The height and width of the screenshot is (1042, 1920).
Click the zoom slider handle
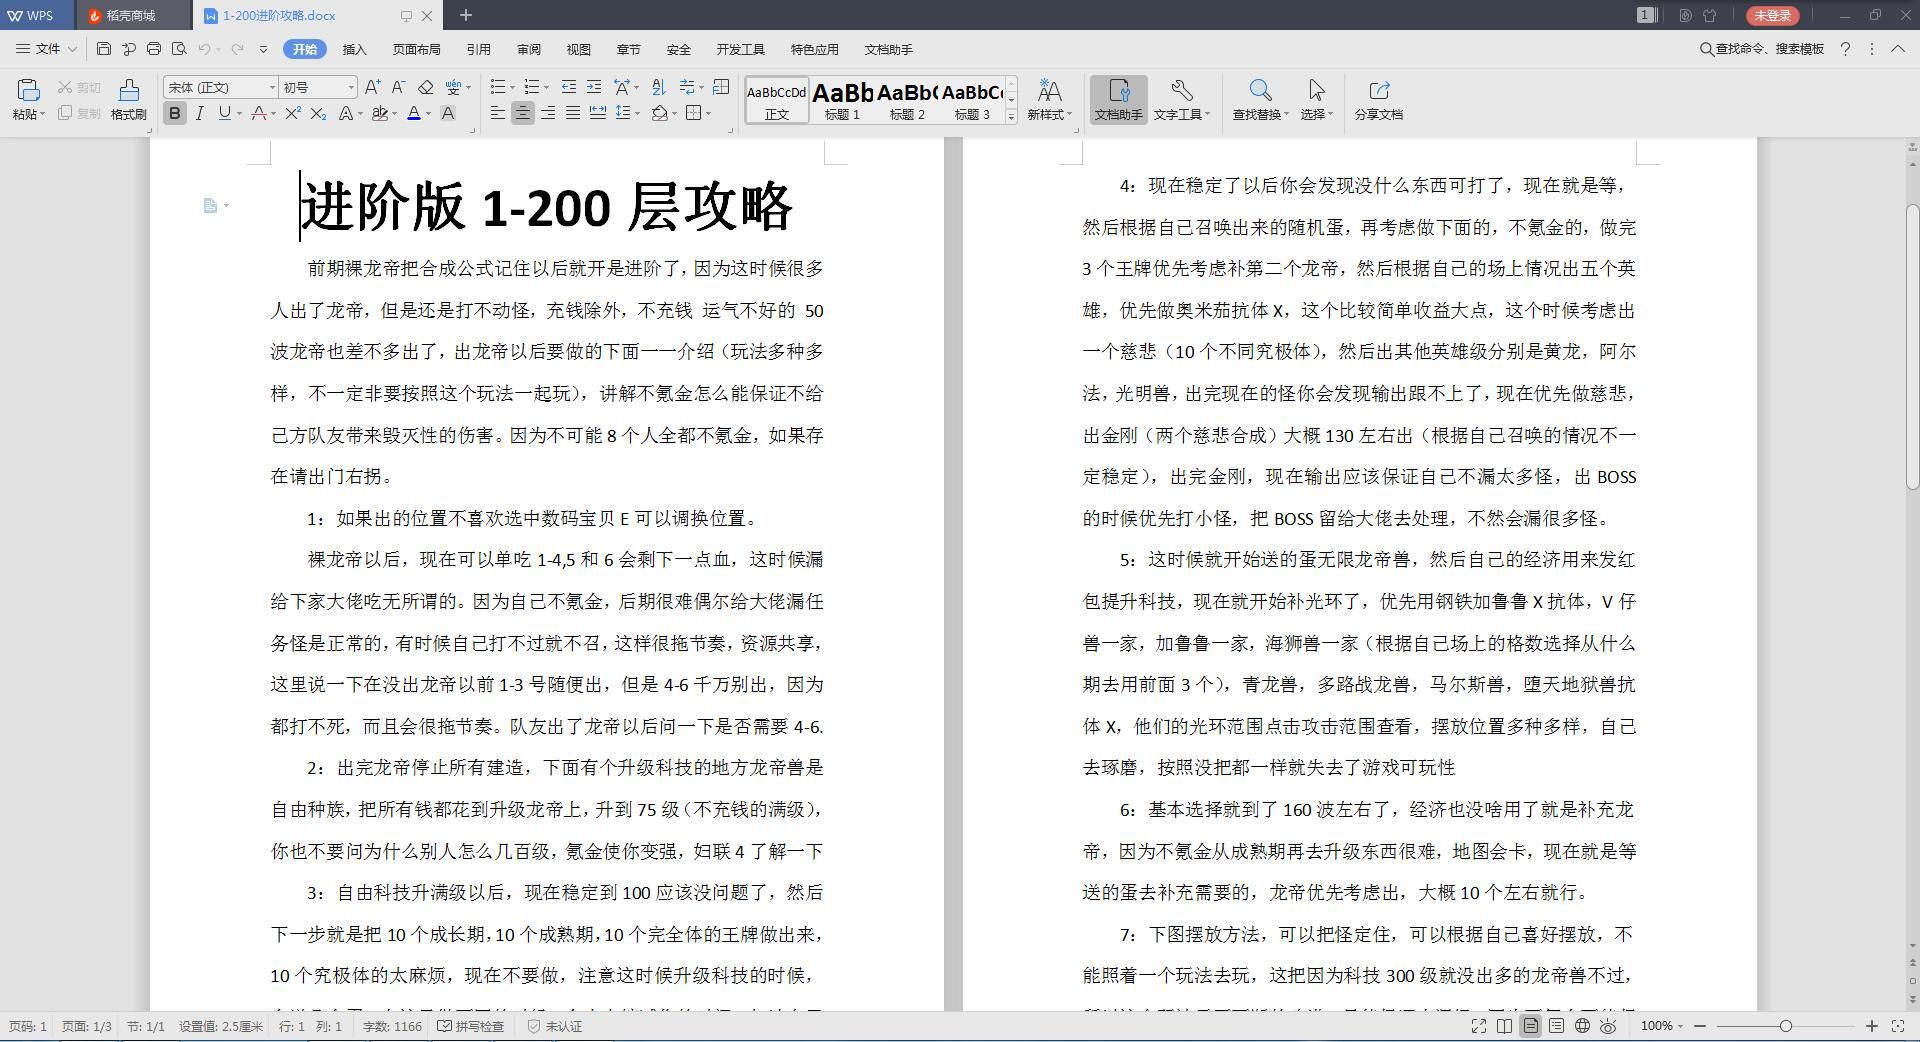[x=1785, y=1026]
